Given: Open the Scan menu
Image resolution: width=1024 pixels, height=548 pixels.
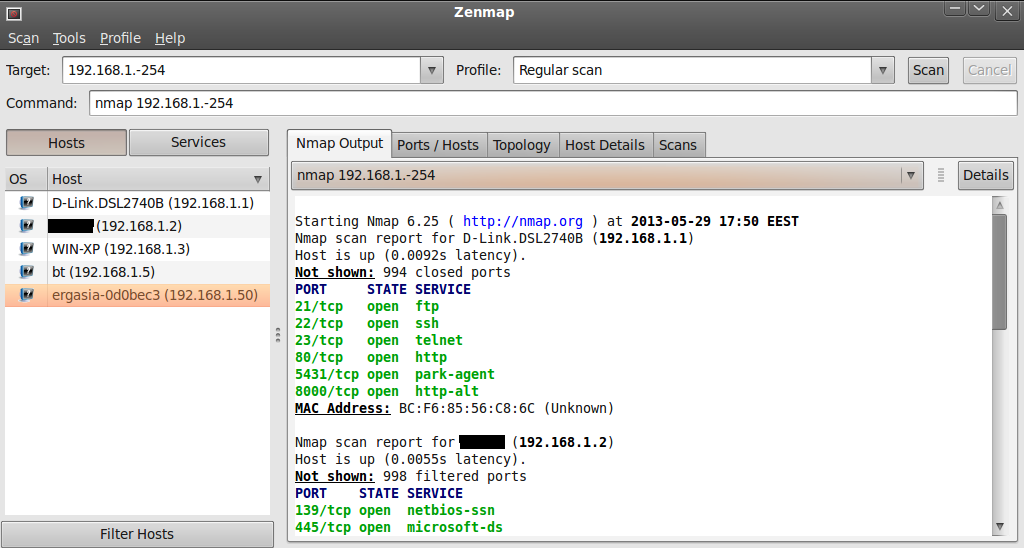Looking at the screenshot, I should click(x=24, y=39).
